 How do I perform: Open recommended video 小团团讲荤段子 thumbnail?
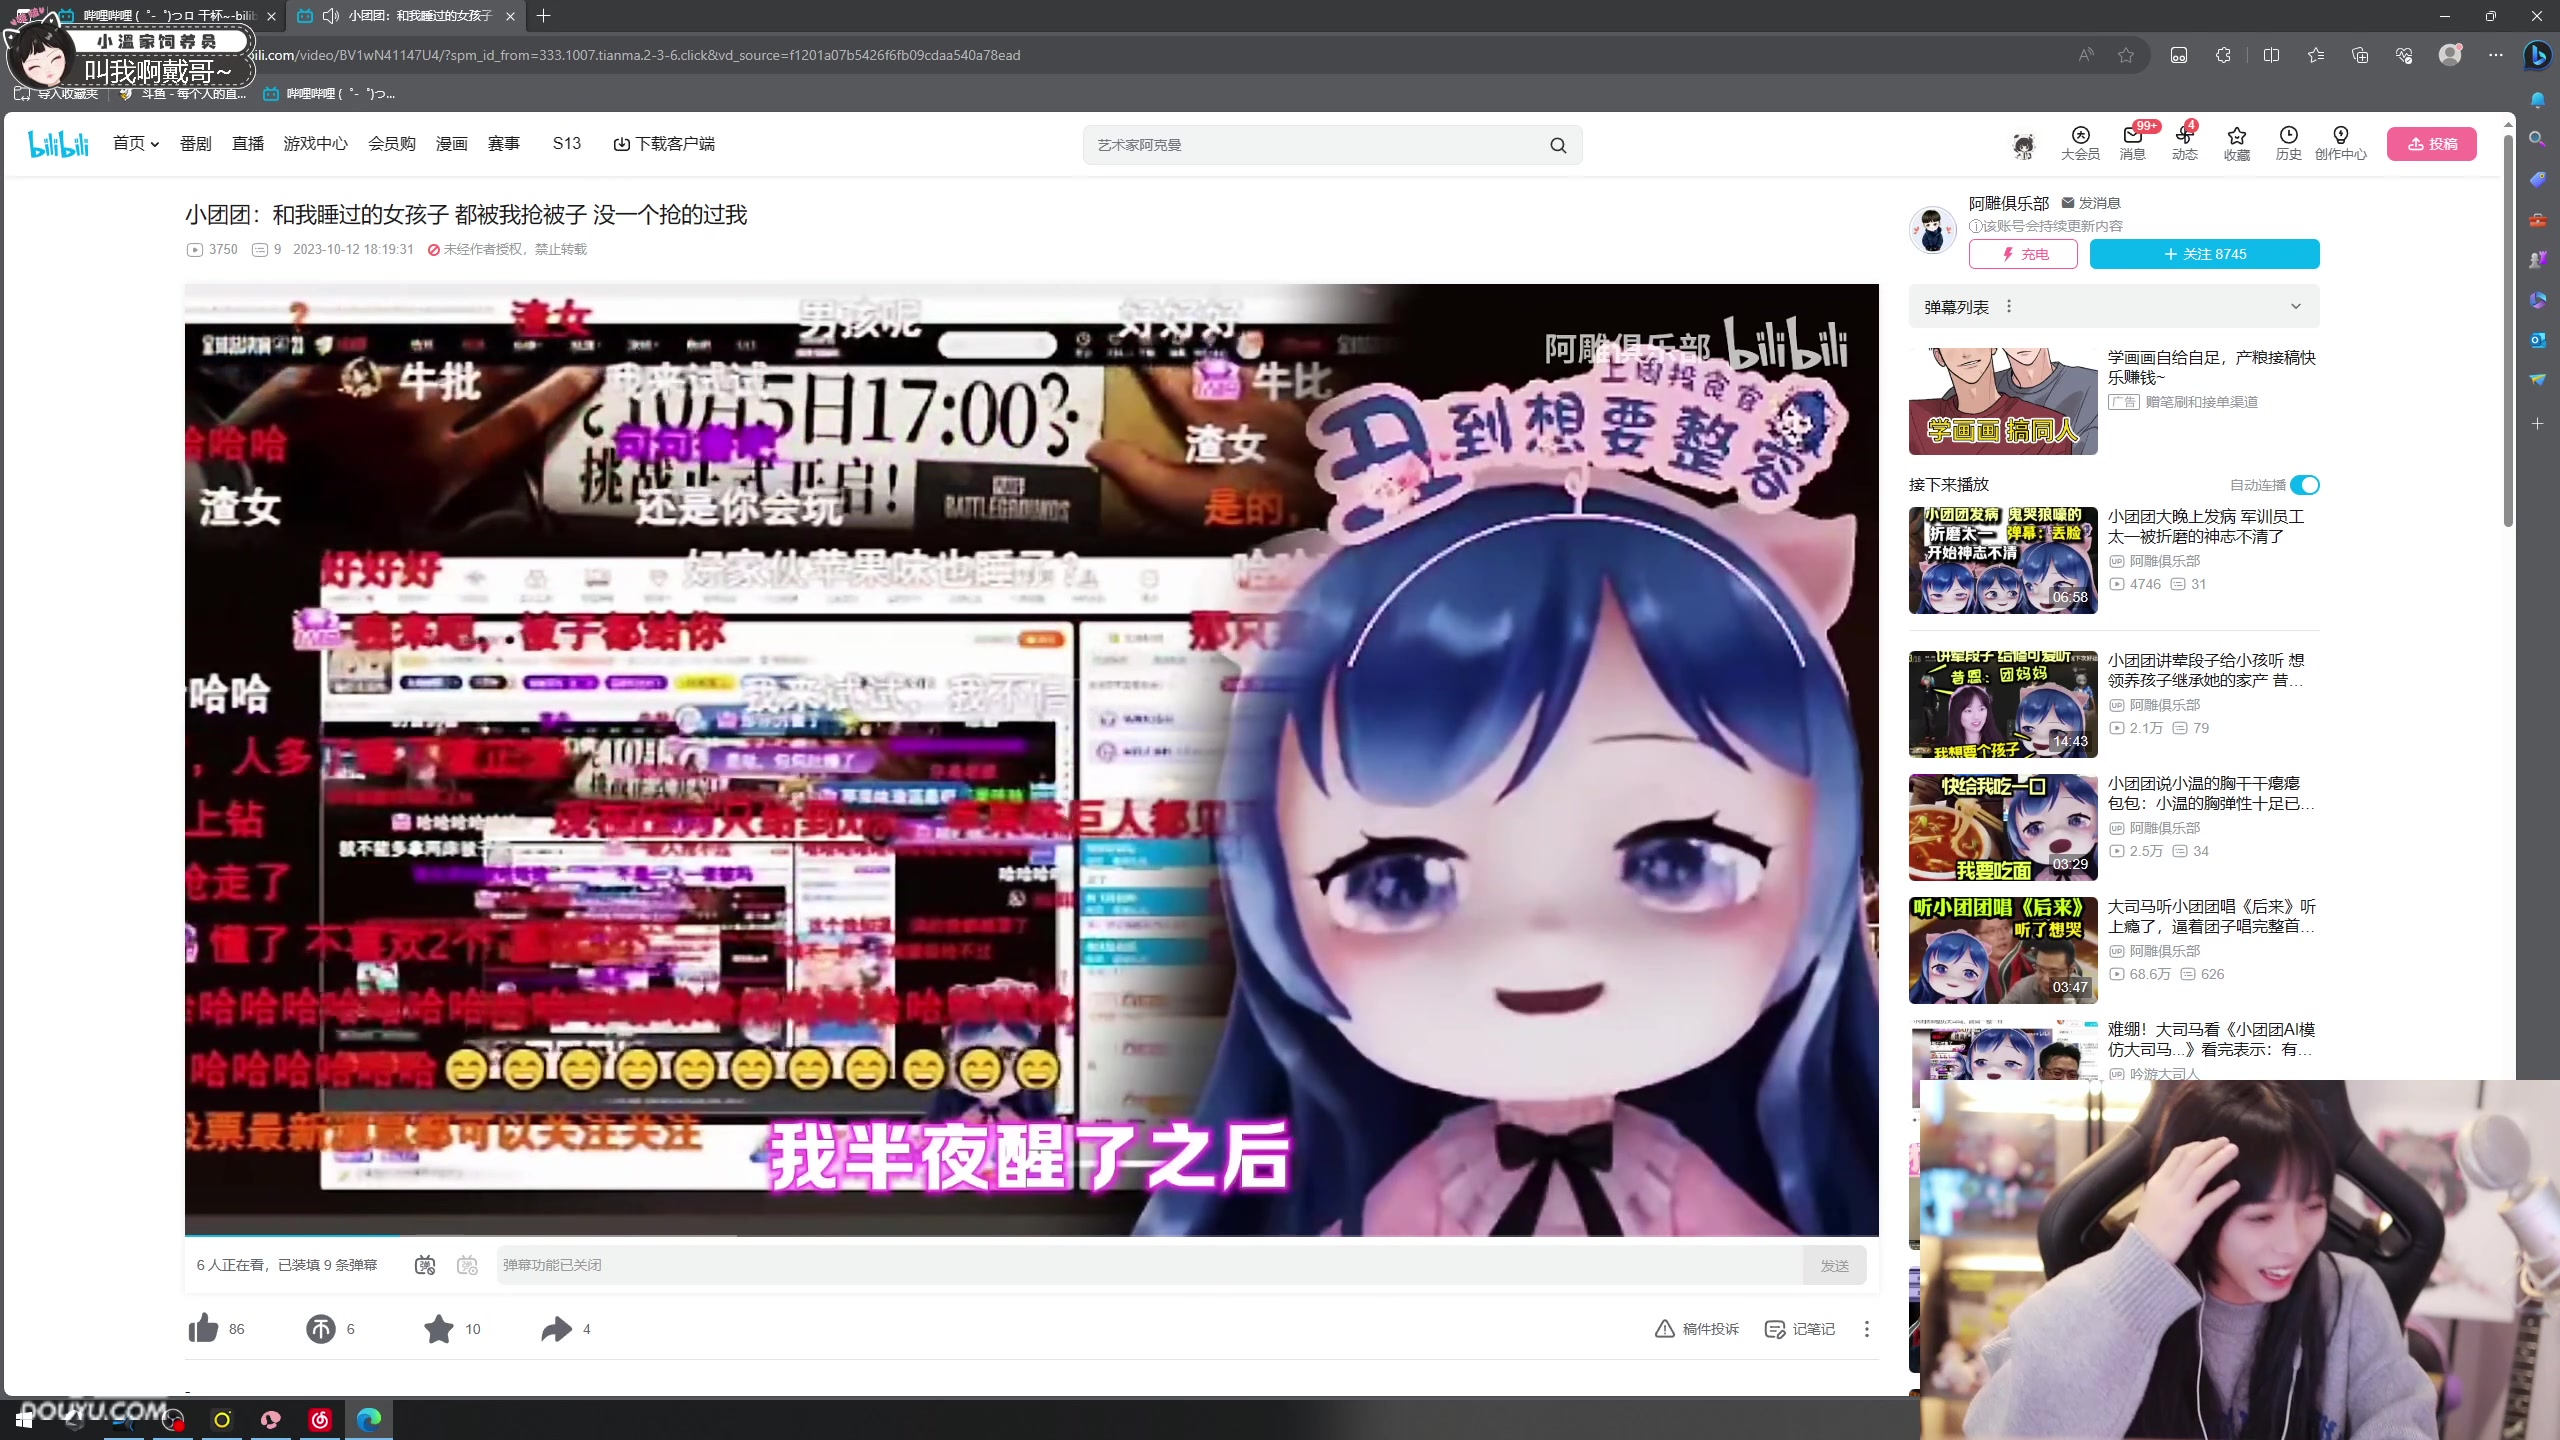click(2002, 704)
